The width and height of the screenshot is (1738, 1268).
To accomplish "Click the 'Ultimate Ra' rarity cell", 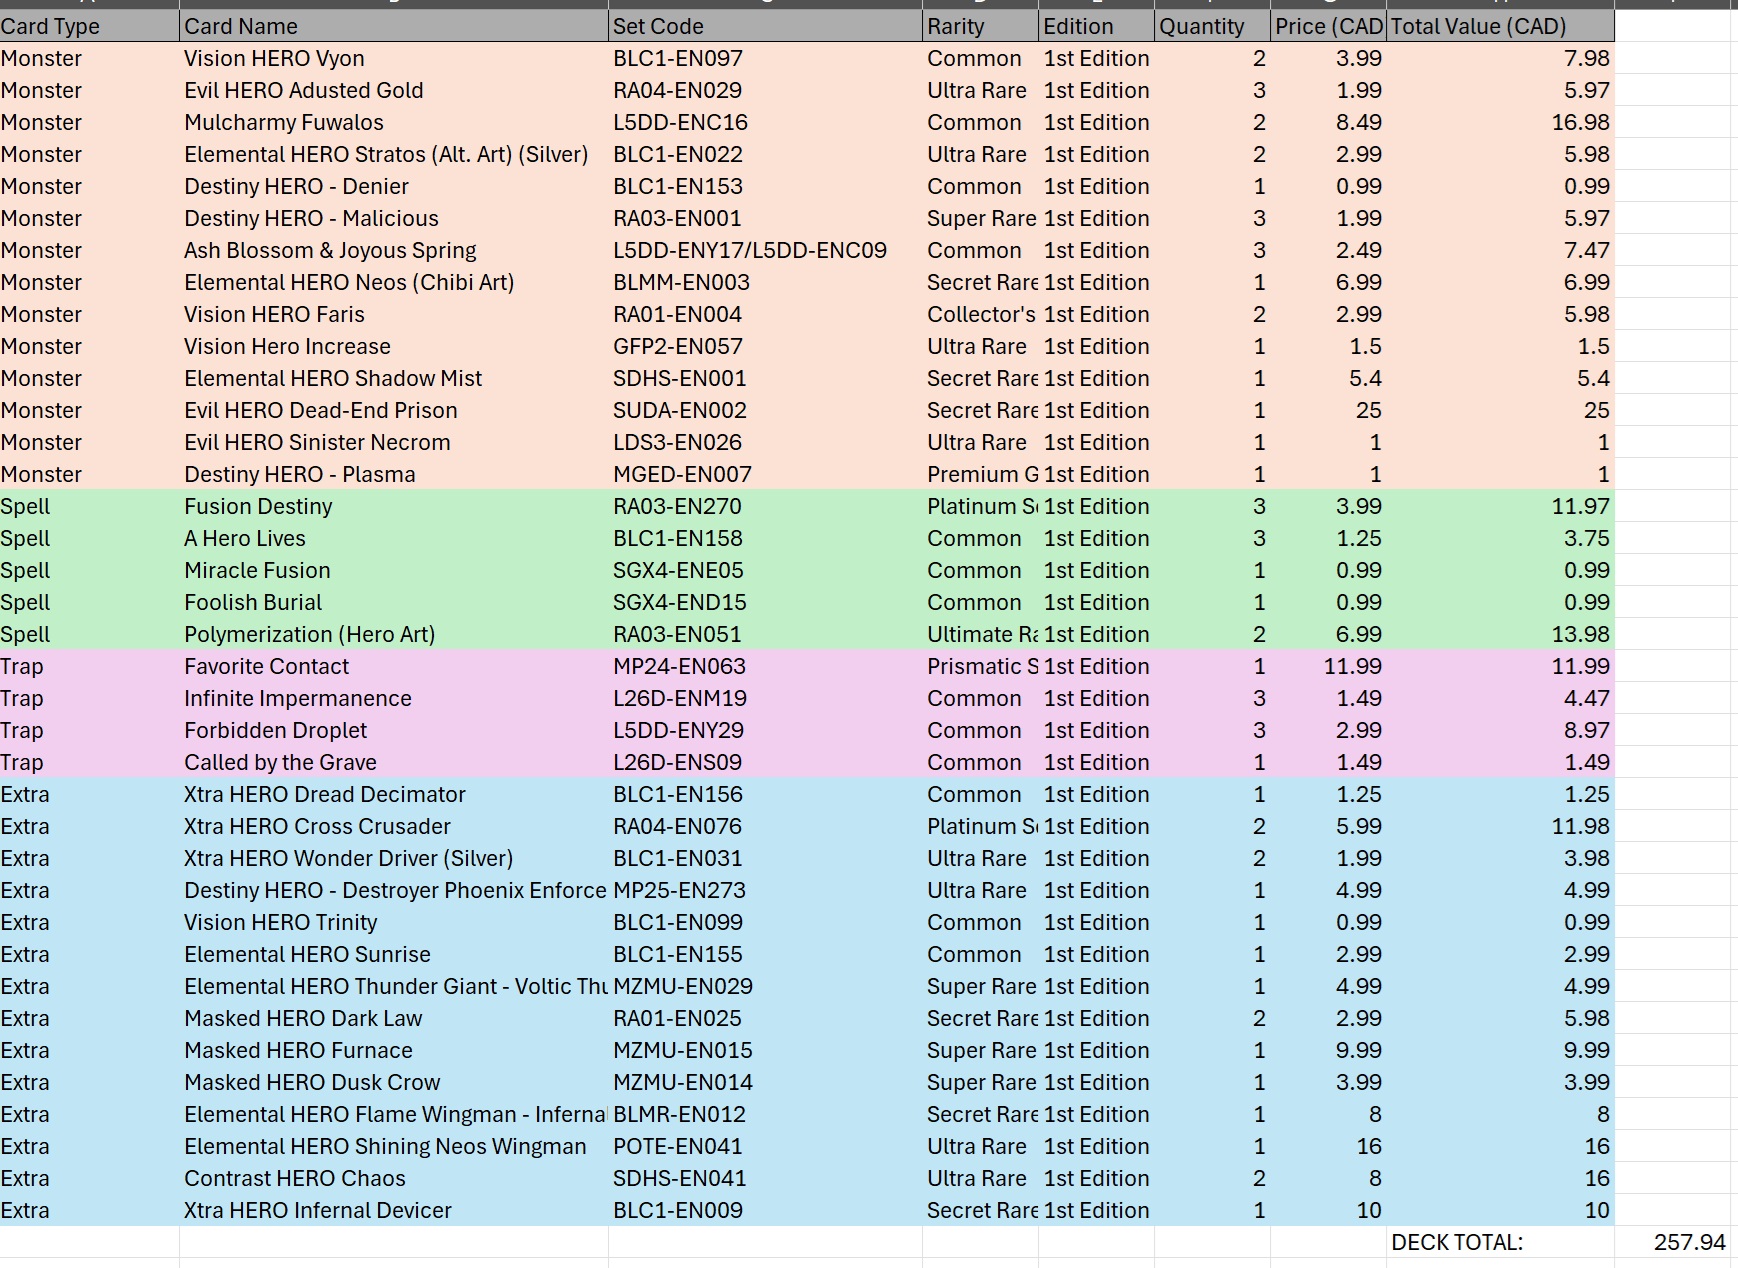I will tap(980, 634).
